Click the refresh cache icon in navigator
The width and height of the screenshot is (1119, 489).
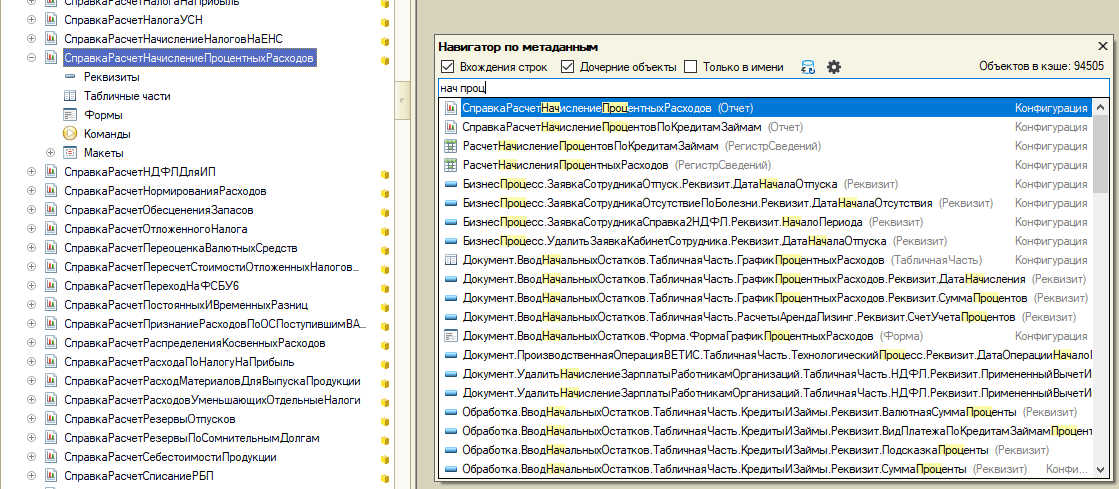pyautogui.click(x=808, y=67)
